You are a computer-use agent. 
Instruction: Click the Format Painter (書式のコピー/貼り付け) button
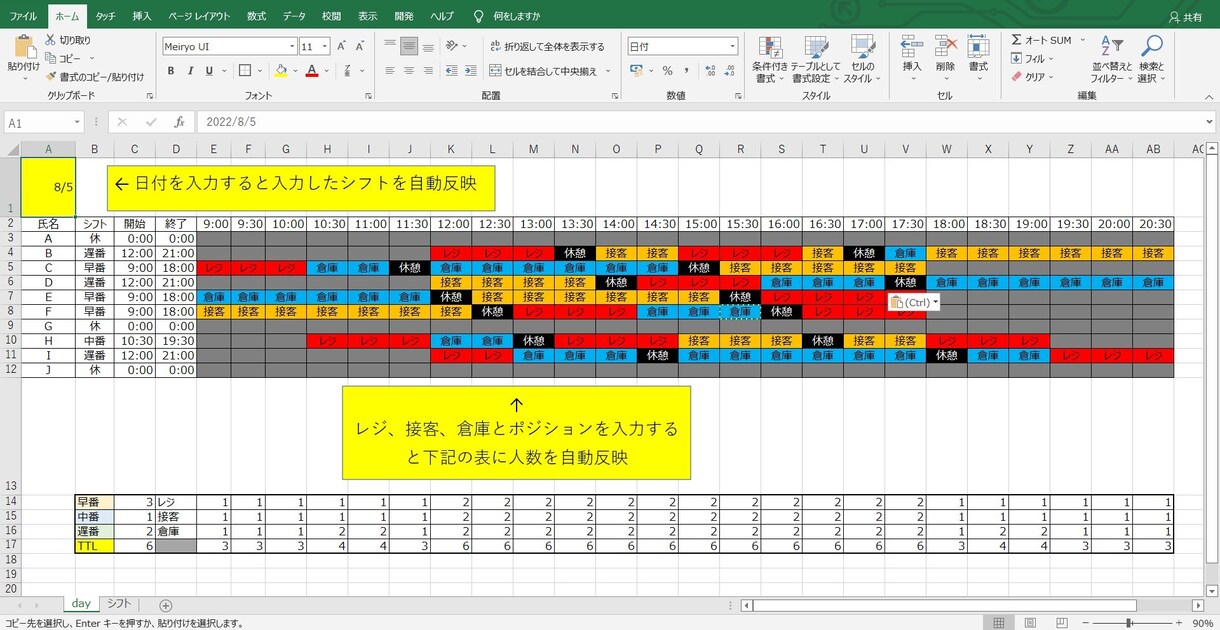click(95, 76)
